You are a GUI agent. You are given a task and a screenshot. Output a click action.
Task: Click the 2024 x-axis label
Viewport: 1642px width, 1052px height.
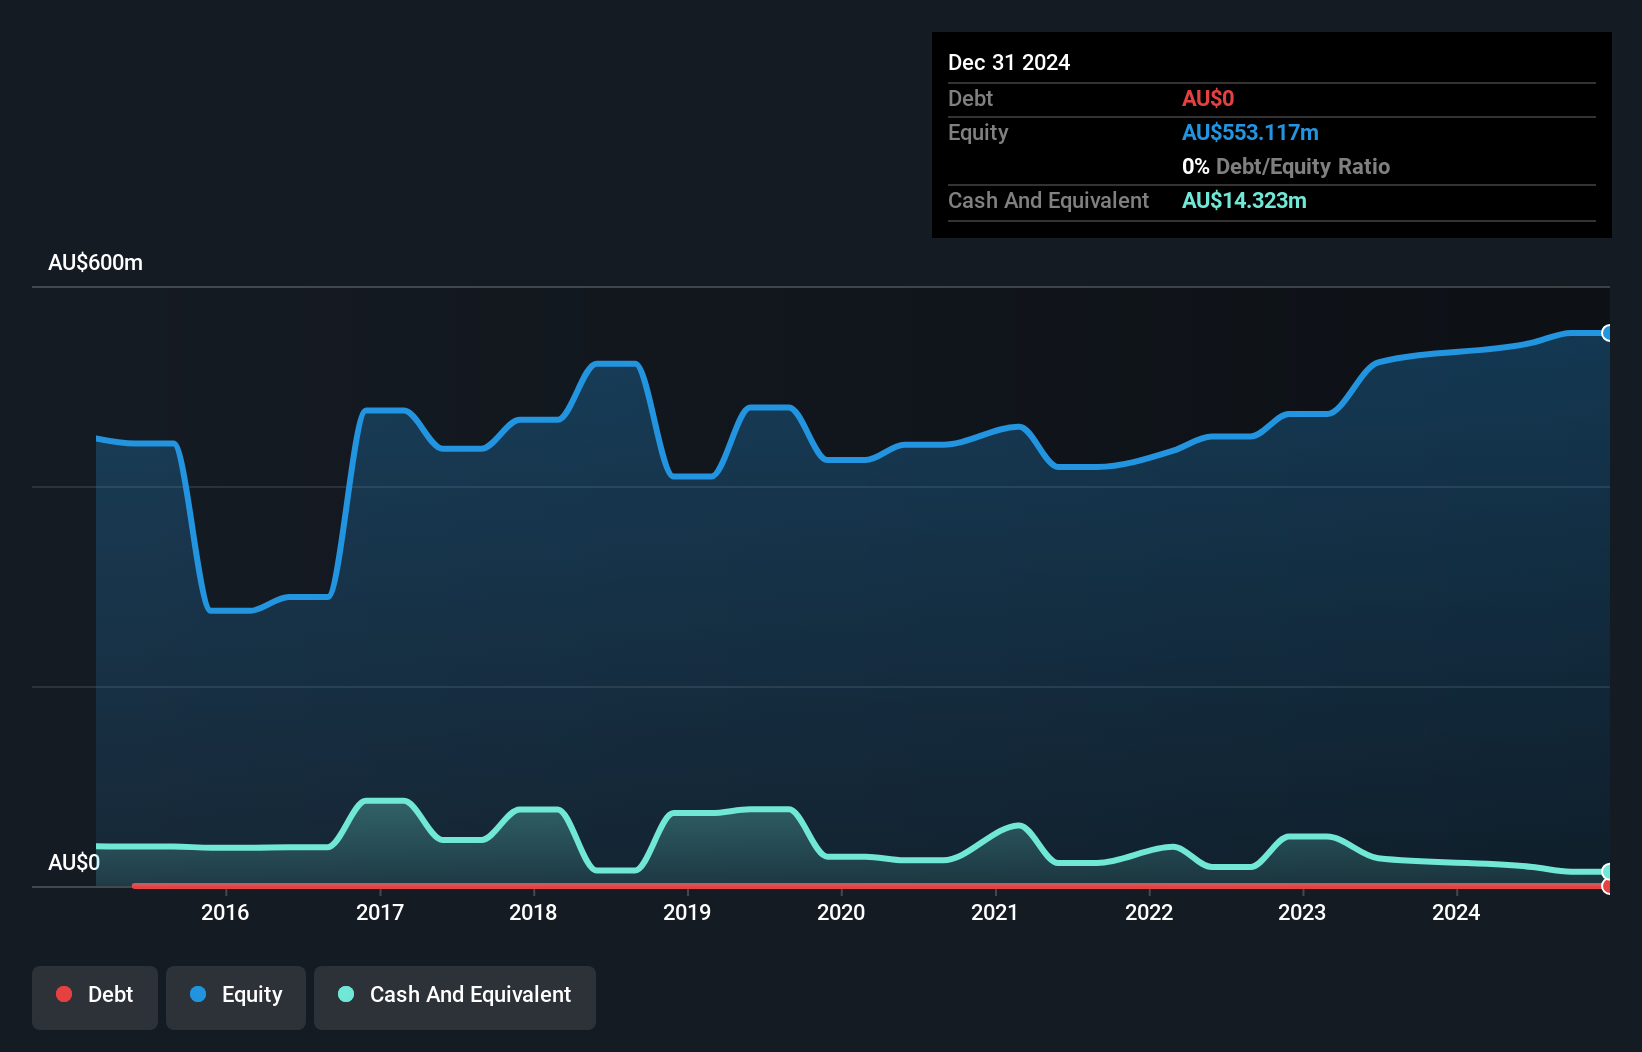tap(1456, 912)
